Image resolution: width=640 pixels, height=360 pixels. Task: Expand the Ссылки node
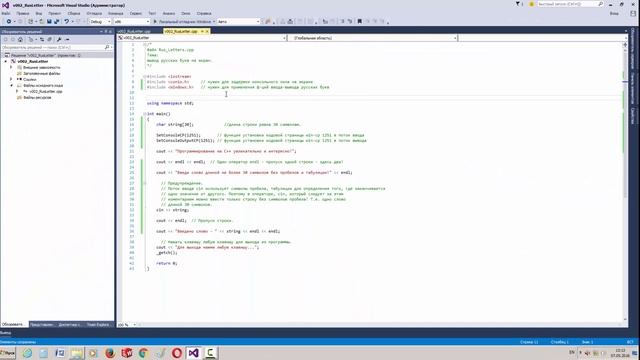[x=11, y=79]
